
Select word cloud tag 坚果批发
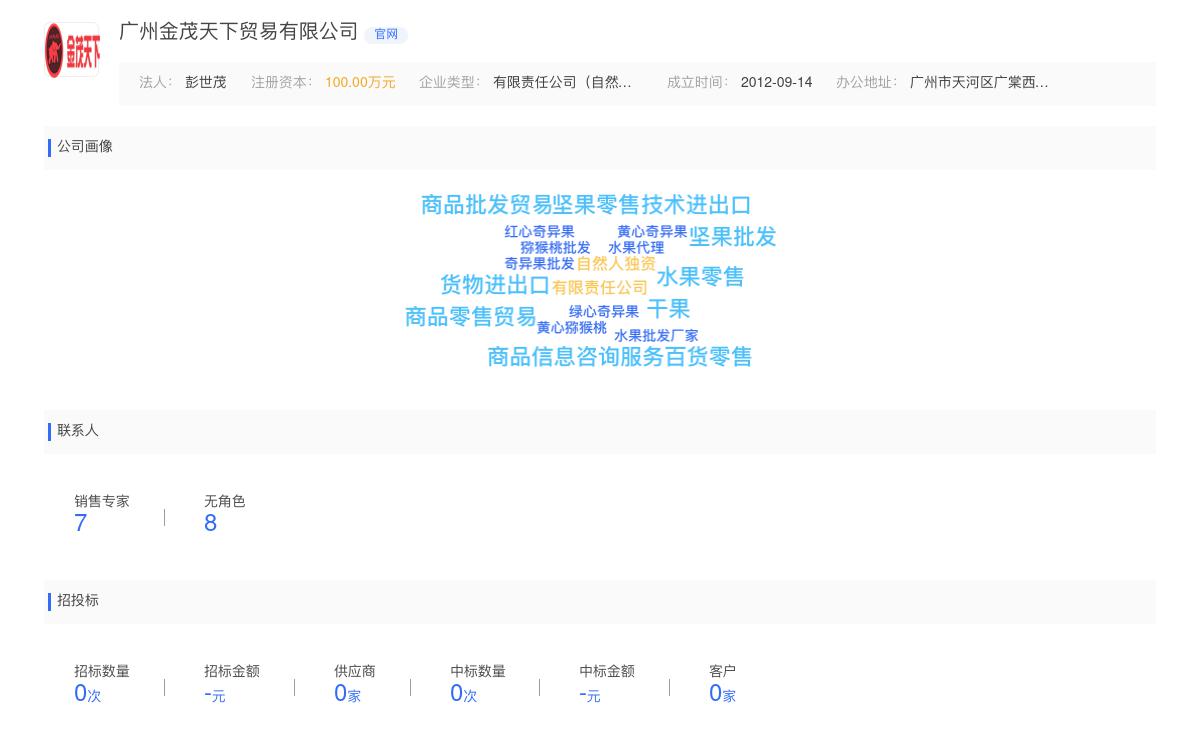(733, 237)
